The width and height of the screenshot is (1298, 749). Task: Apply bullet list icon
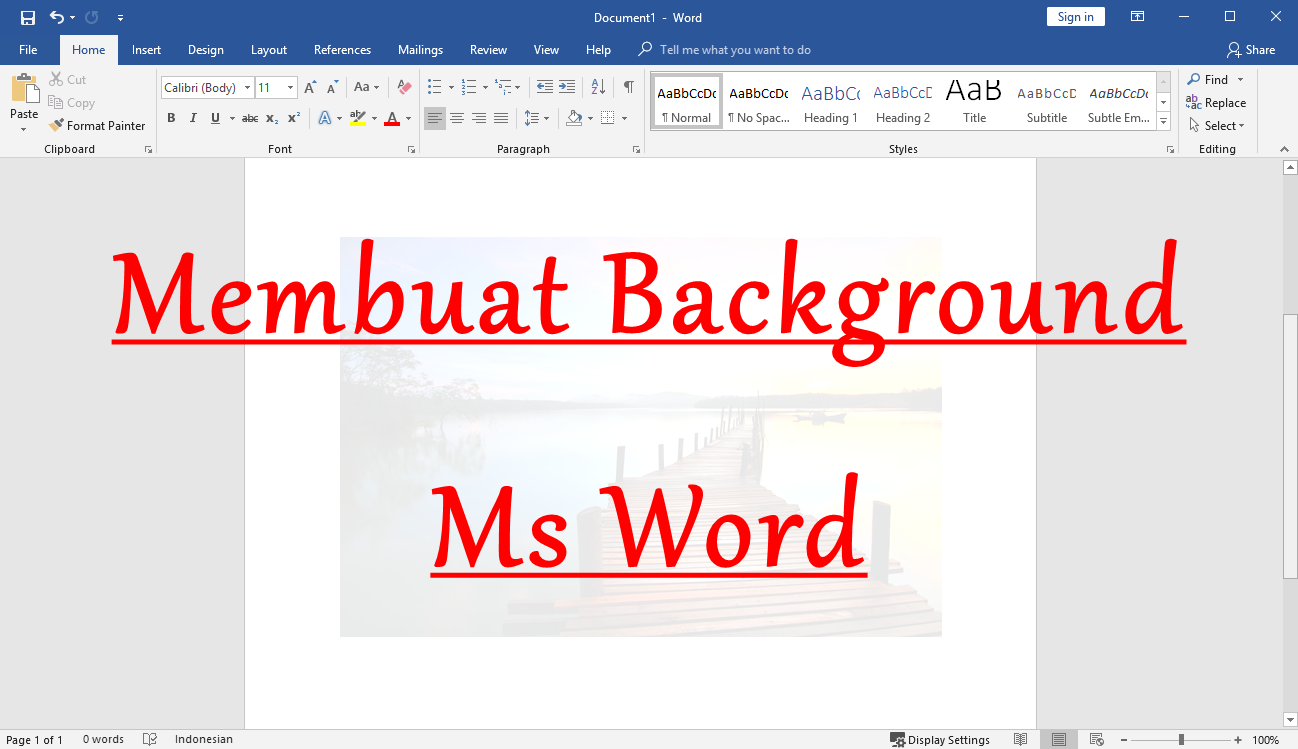(x=435, y=87)
